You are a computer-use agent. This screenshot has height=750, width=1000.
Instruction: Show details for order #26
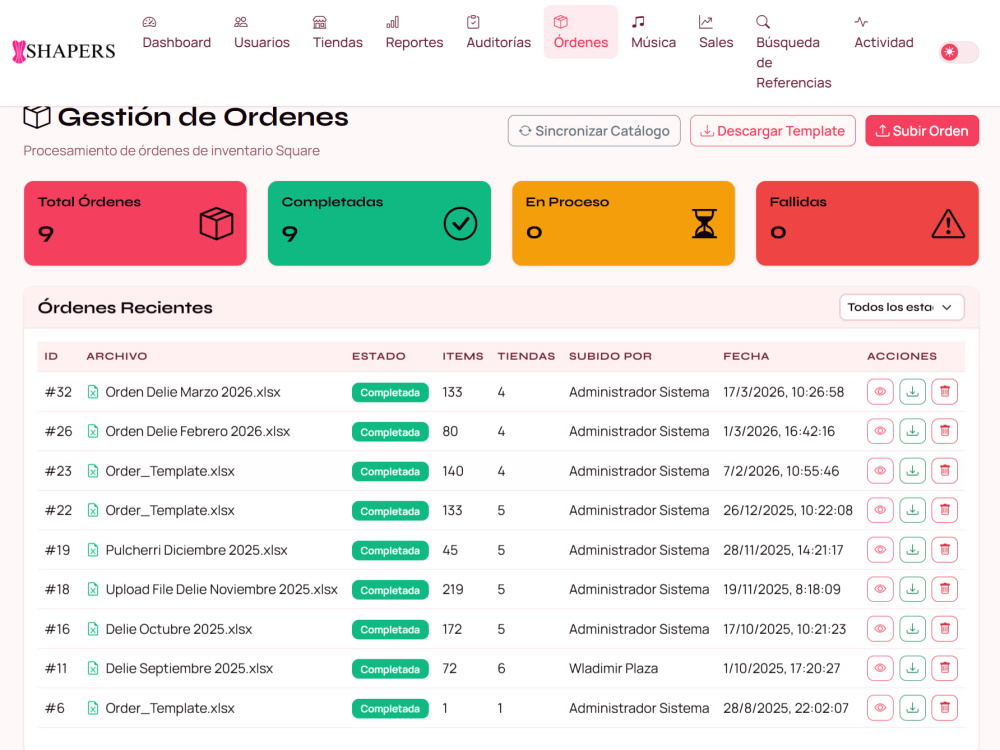pyautogui.click(x=880, y=431)
